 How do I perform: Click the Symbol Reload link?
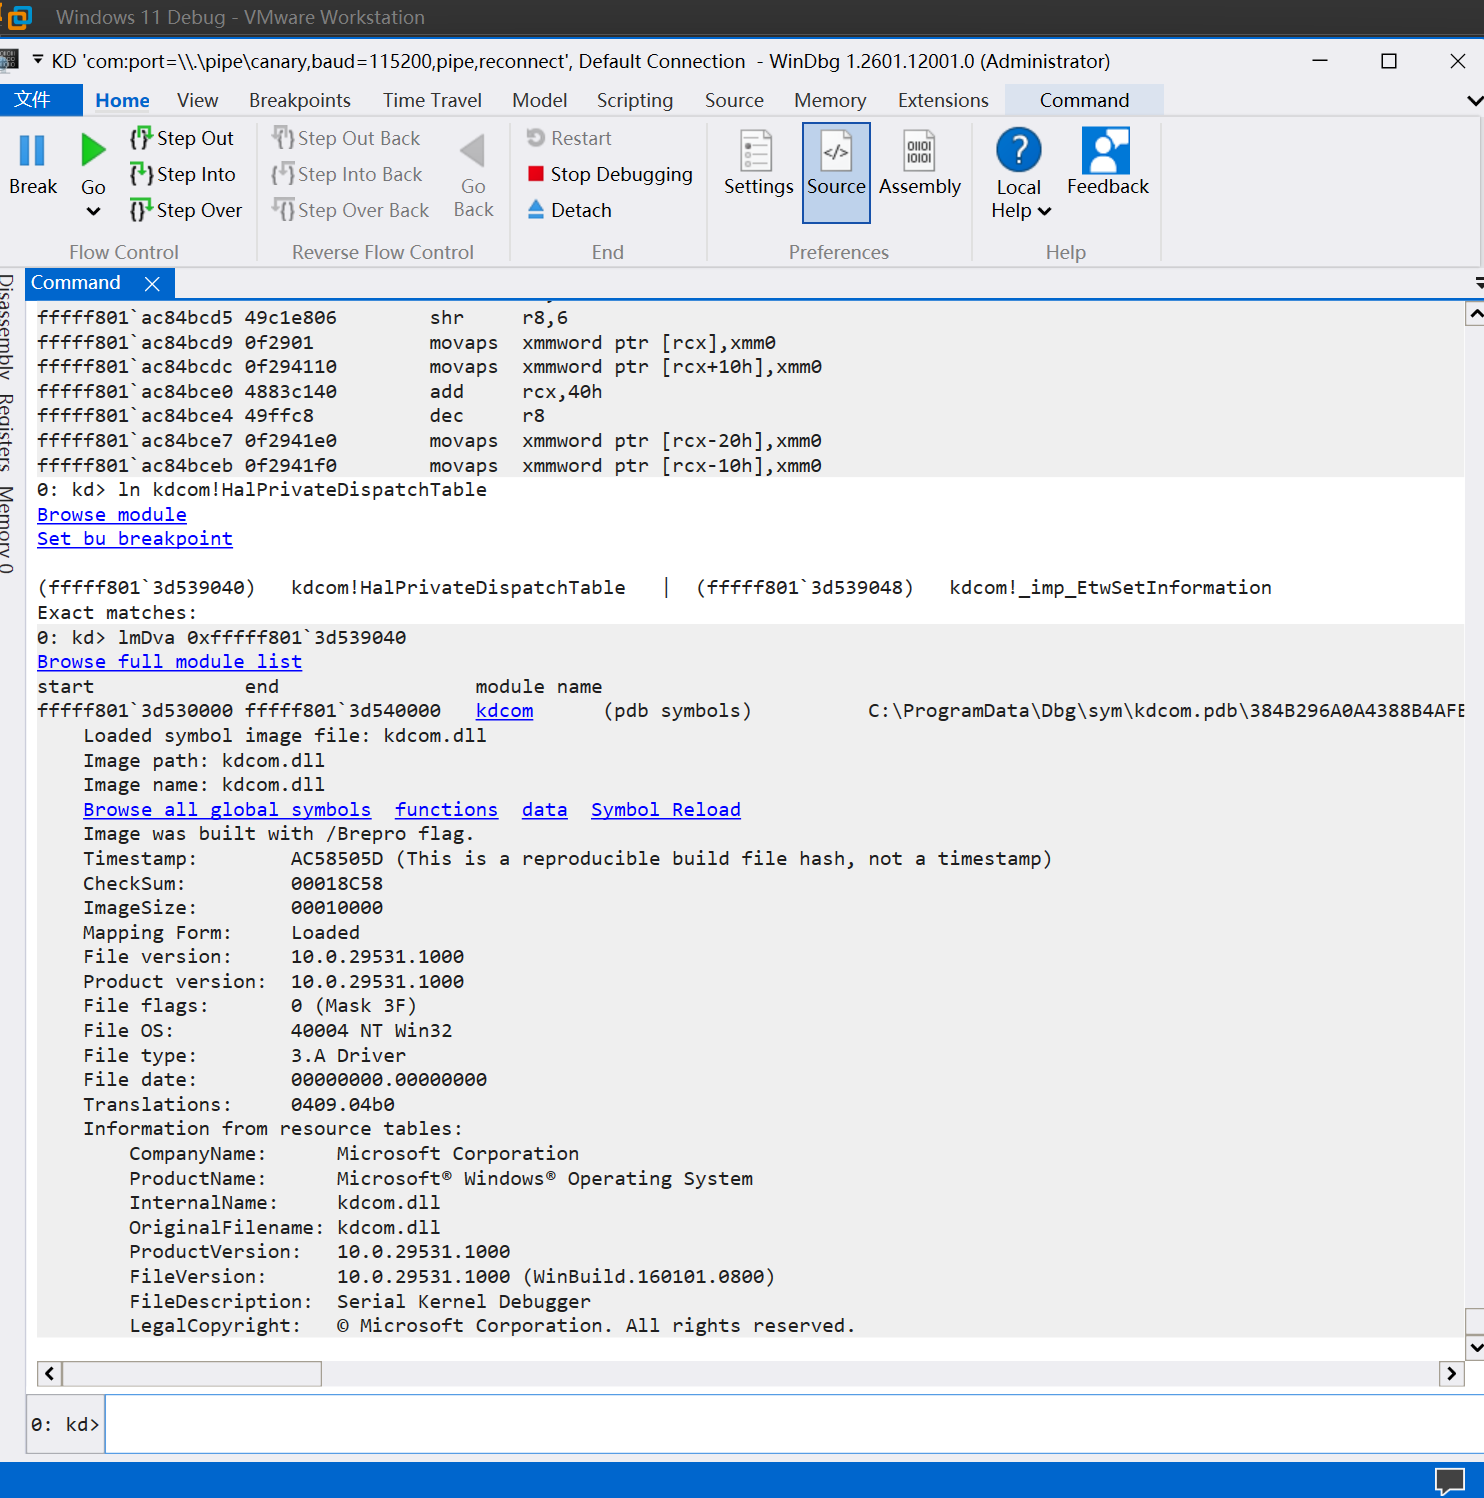coord(665,809)
